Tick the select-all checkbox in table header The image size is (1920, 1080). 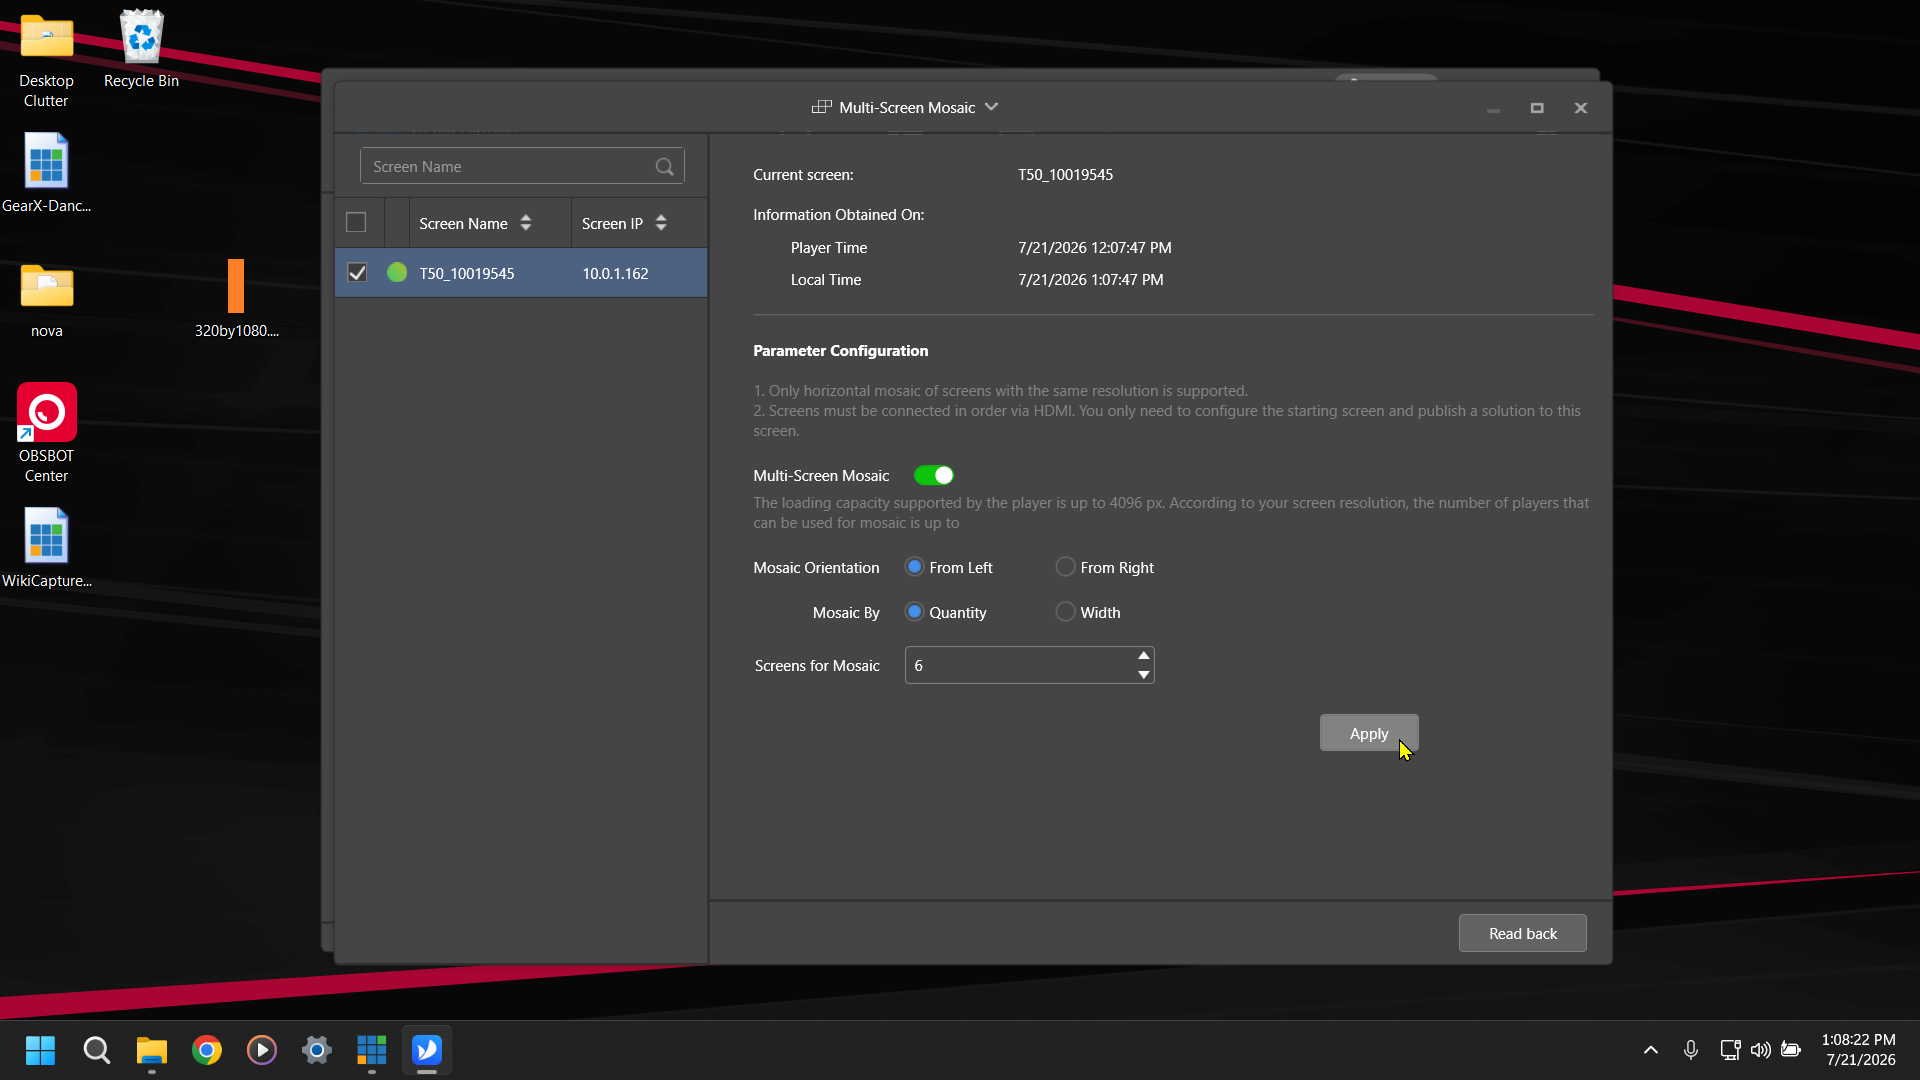356,223
